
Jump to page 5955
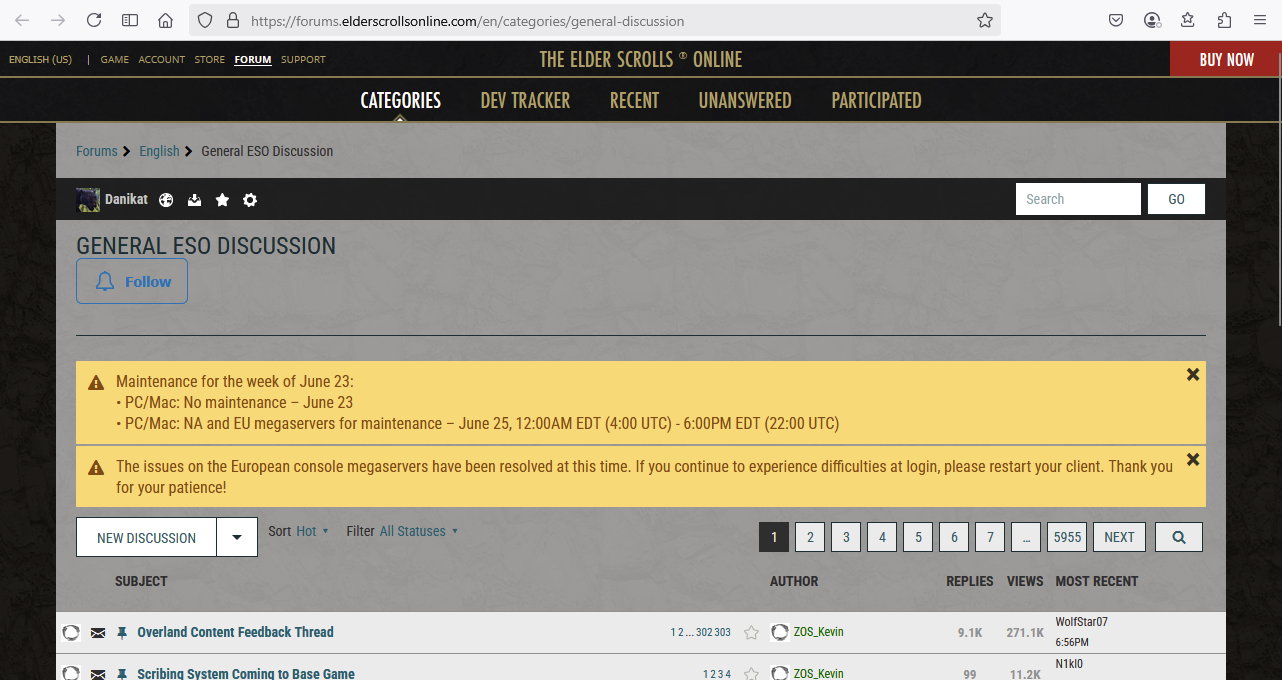click(1067, 537)
